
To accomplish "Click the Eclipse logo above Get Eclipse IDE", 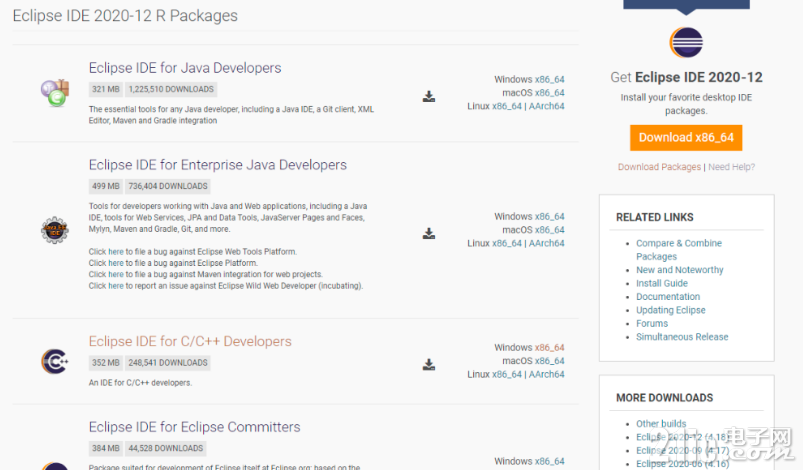I will point(686,42).
